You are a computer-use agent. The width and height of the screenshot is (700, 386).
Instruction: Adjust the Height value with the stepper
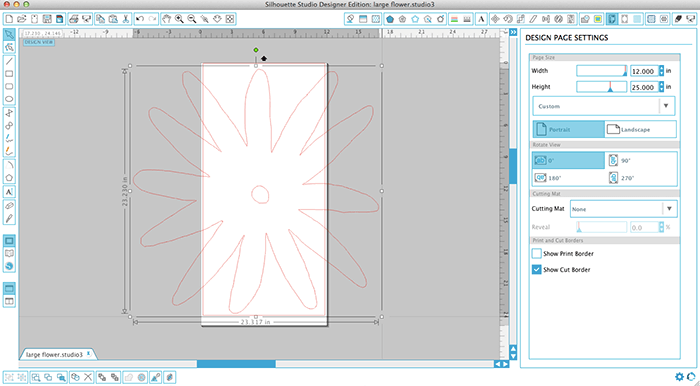[x=661, y=87]
